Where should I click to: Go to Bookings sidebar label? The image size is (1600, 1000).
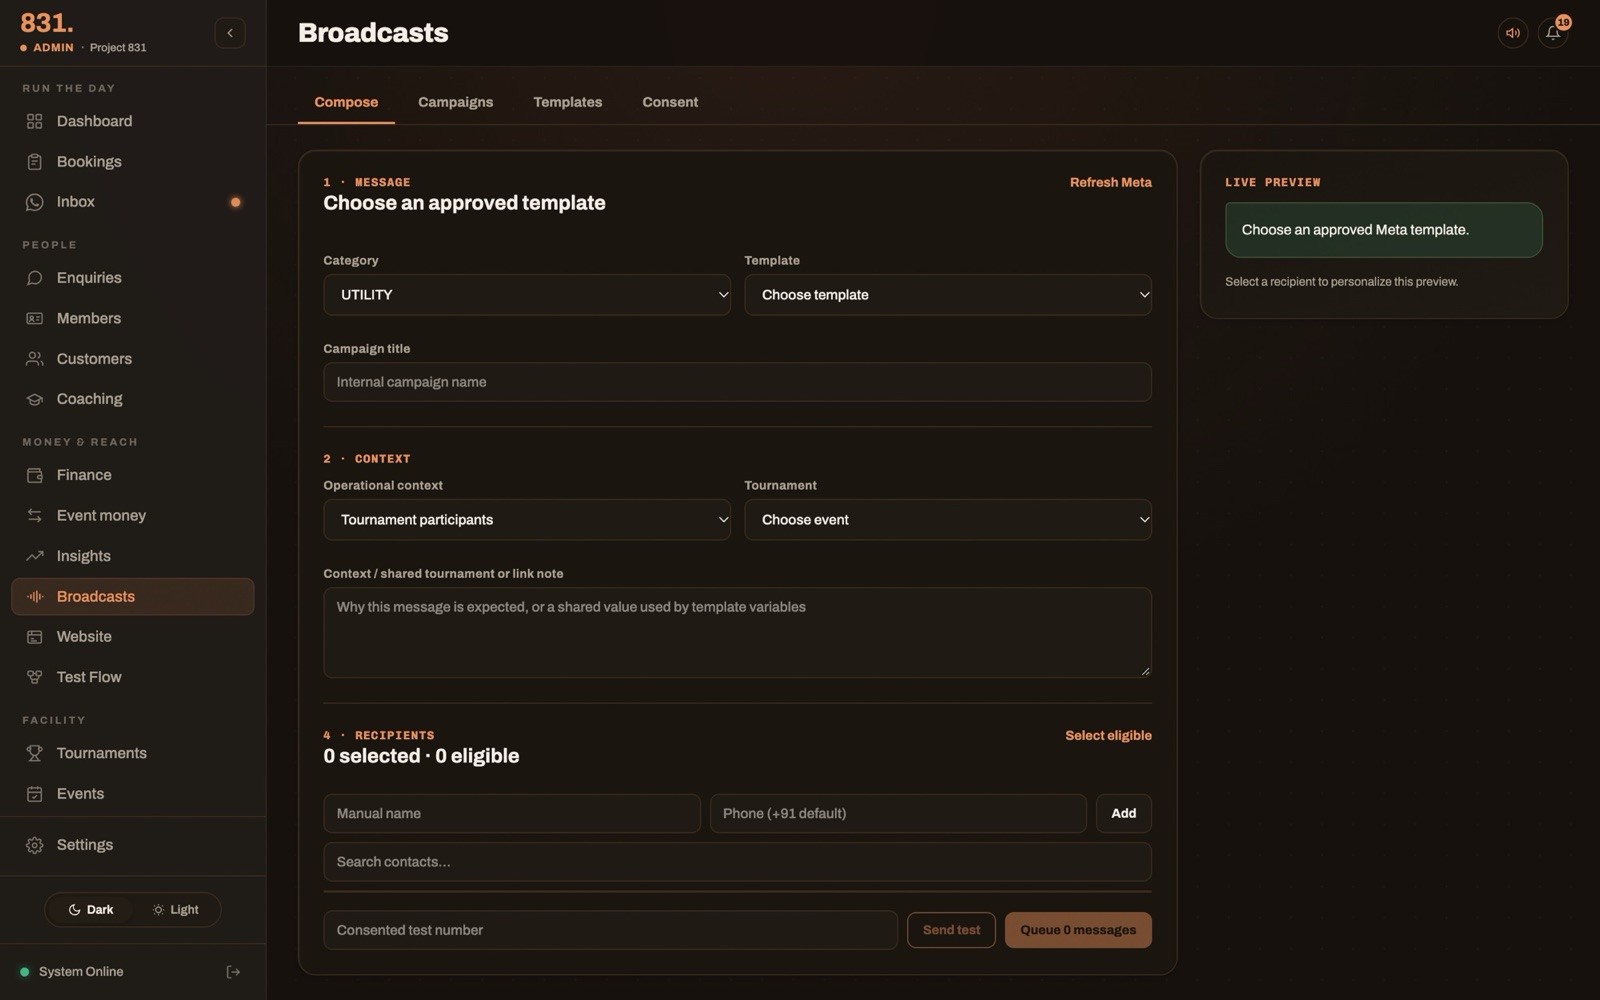click(x=89, y=162)
